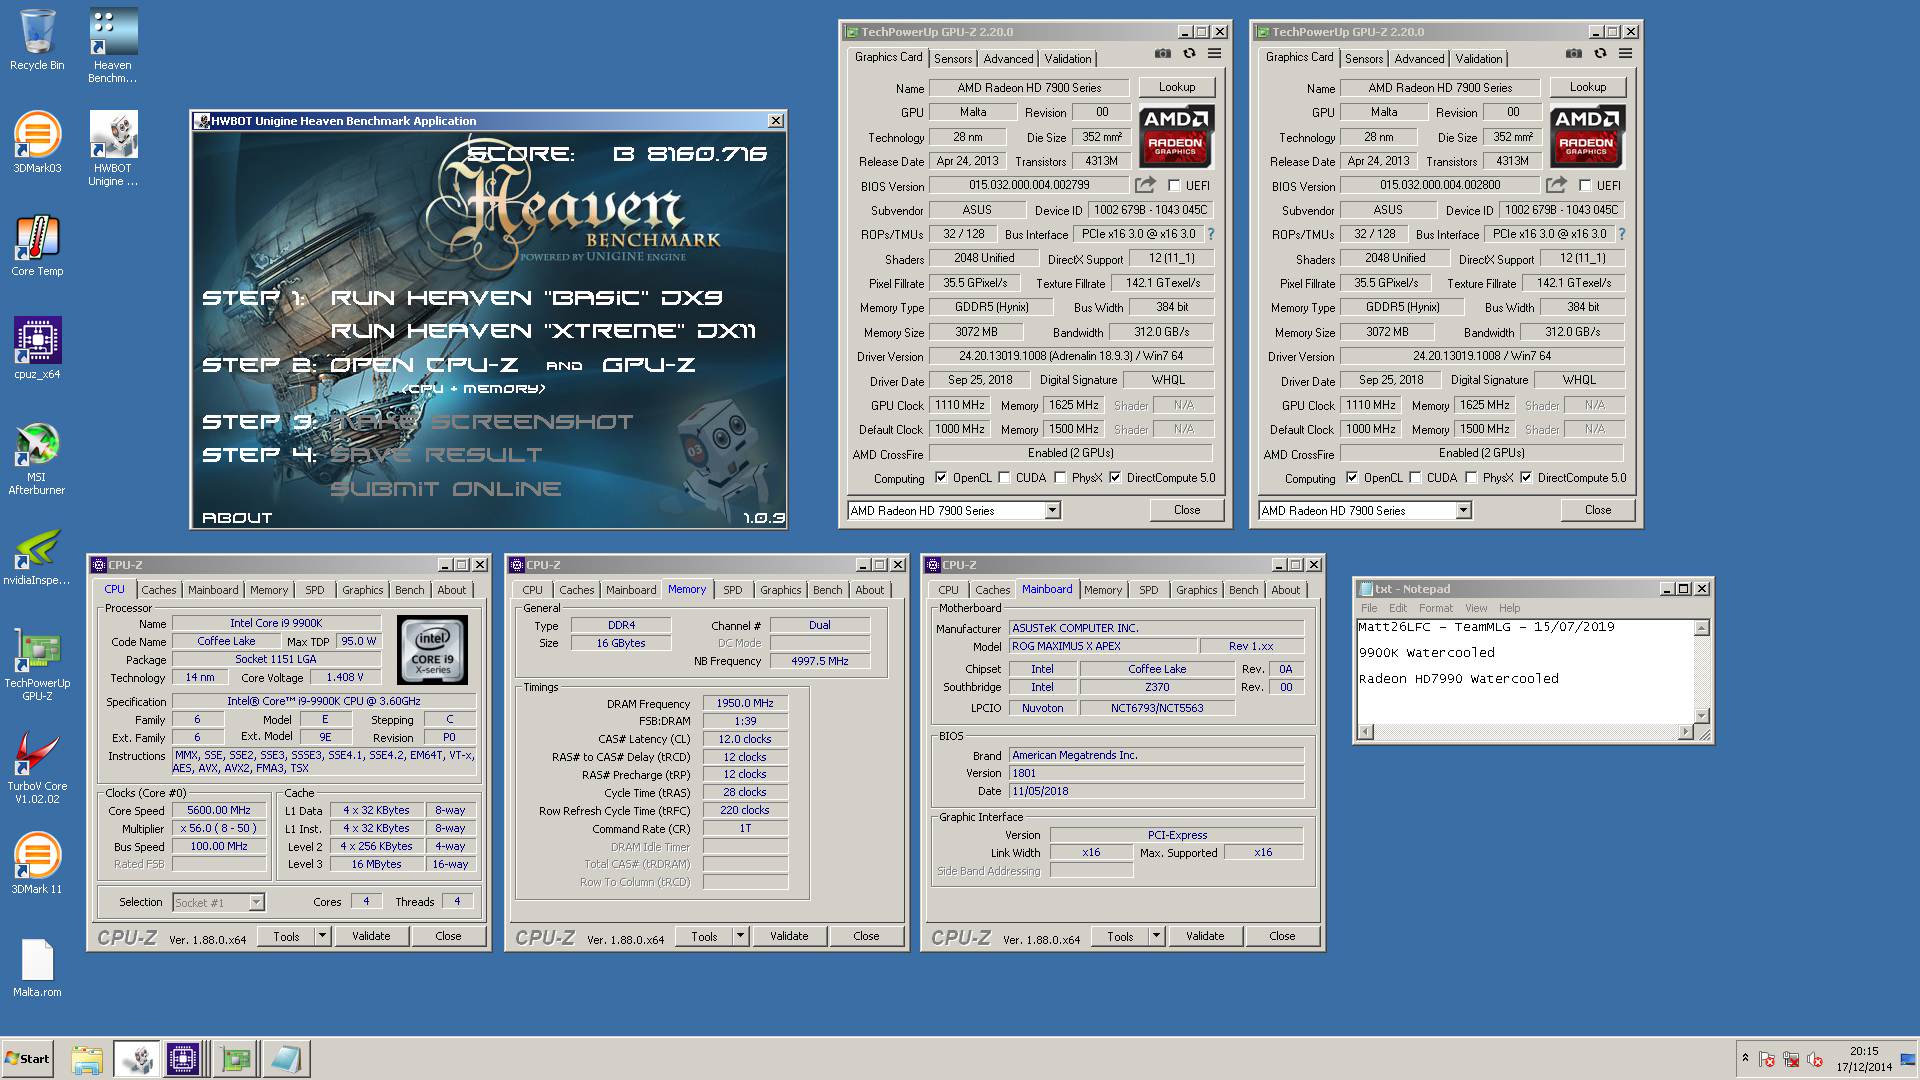This screenshot has height=1080, width=1920.
Task: Open hamburger menu in right GPU-Z window
Action: click(x=1625, y=54)
